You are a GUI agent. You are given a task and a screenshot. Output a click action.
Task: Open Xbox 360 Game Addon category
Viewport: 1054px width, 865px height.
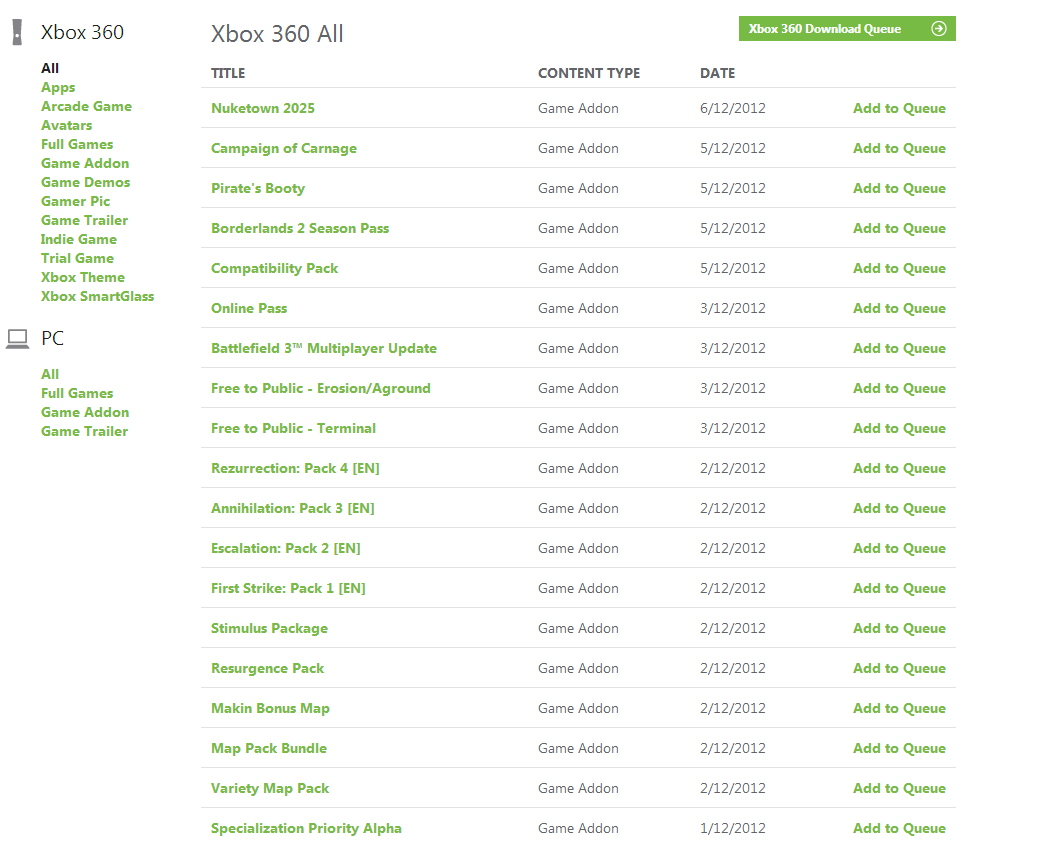coord(85,163)
